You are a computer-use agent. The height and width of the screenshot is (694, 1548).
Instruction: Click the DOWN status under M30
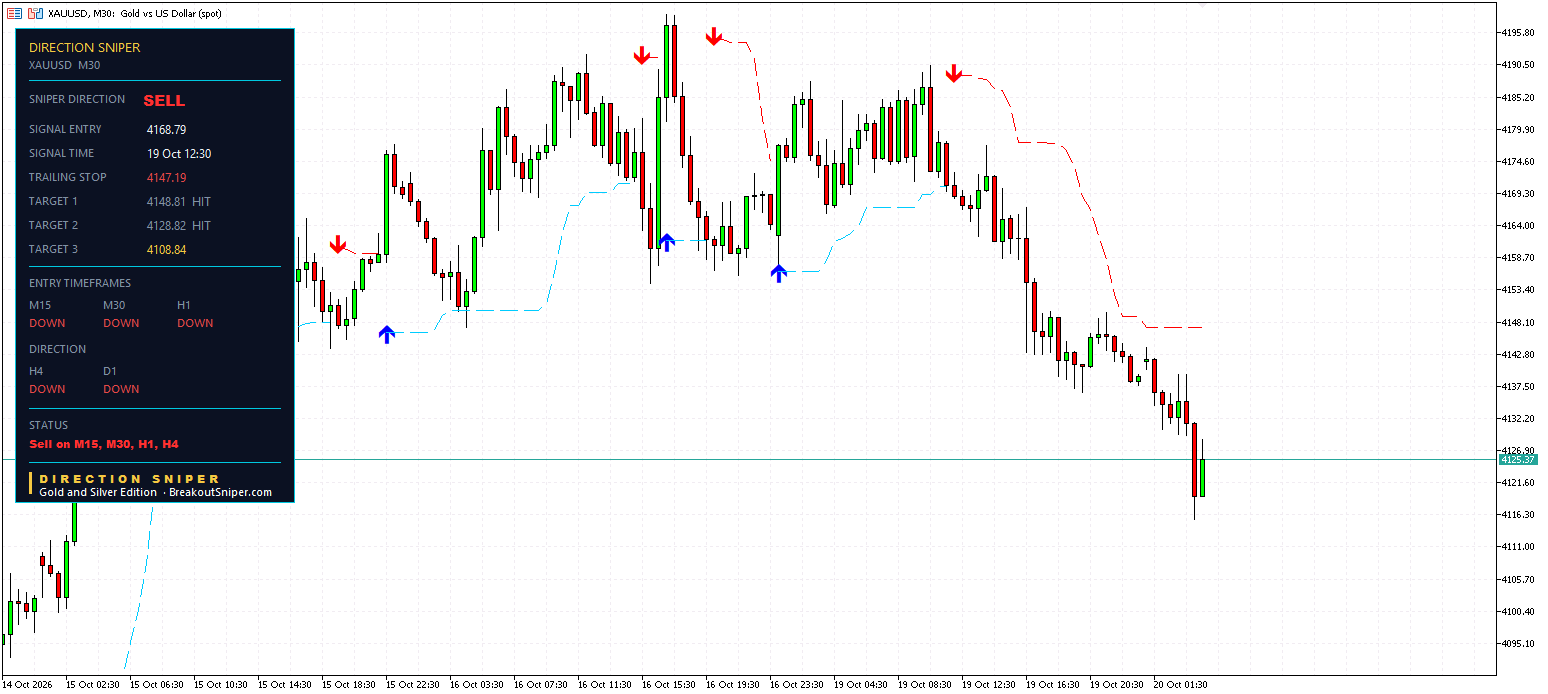[x=121, y=323]
